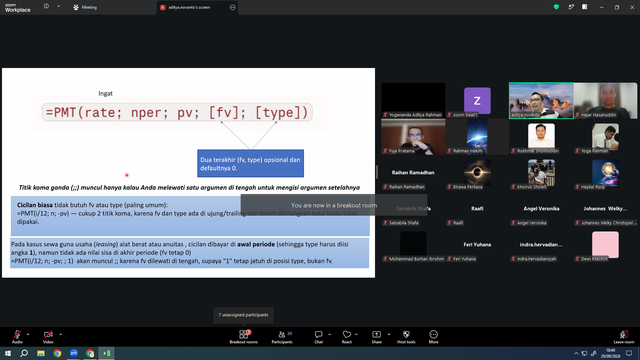Select Birawa Perkasa's participant tile
The height and width of the screenshot is (360, 640).
477,172
